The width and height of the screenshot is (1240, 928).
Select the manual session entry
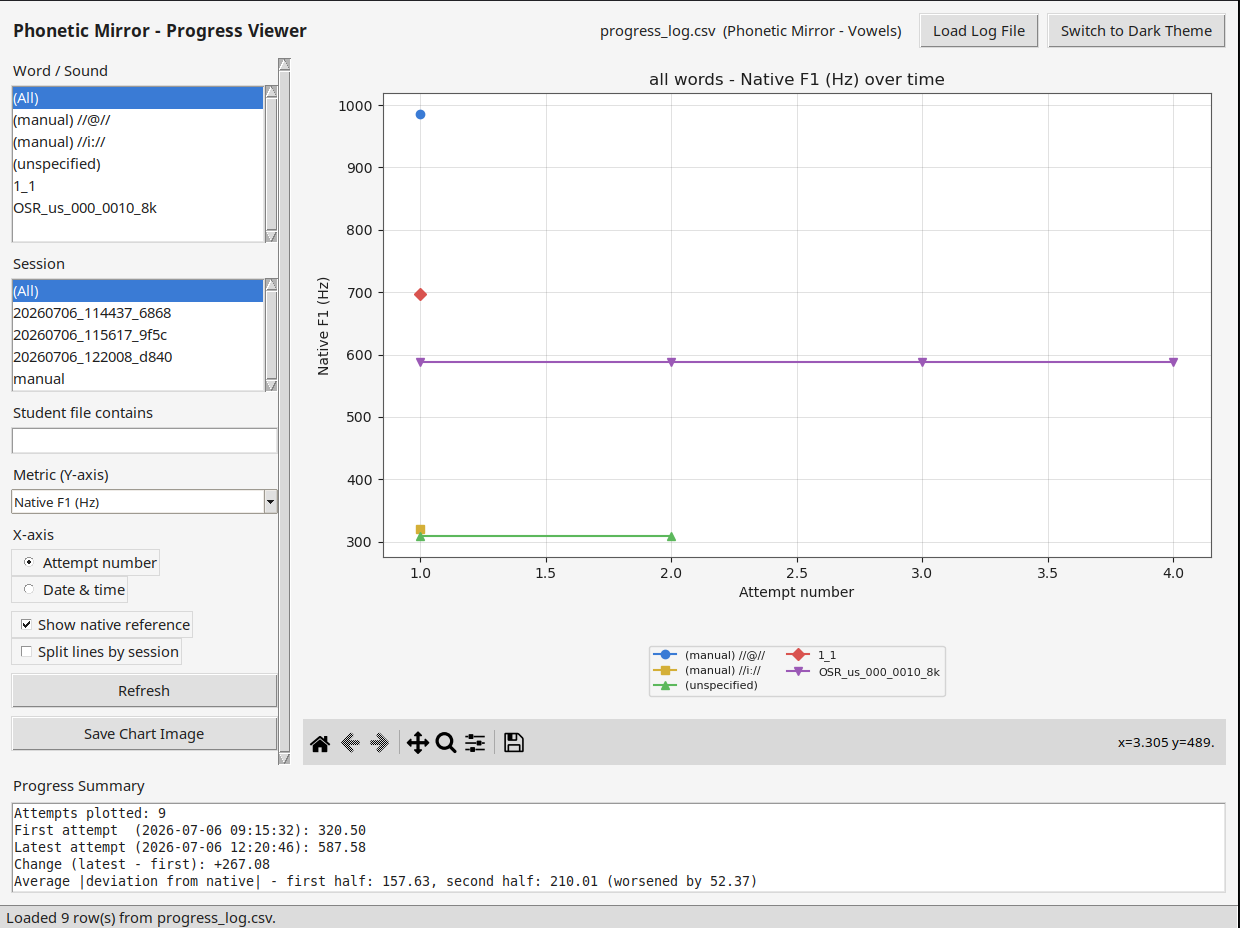coord(138,379)
